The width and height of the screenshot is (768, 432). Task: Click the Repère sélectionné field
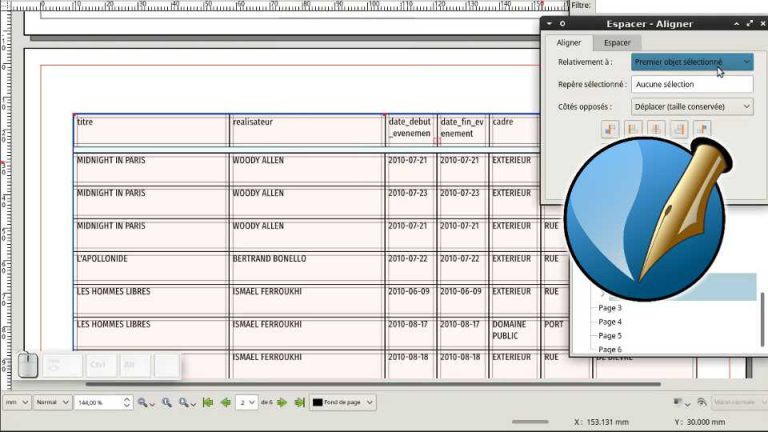click(x=692, y=84)
